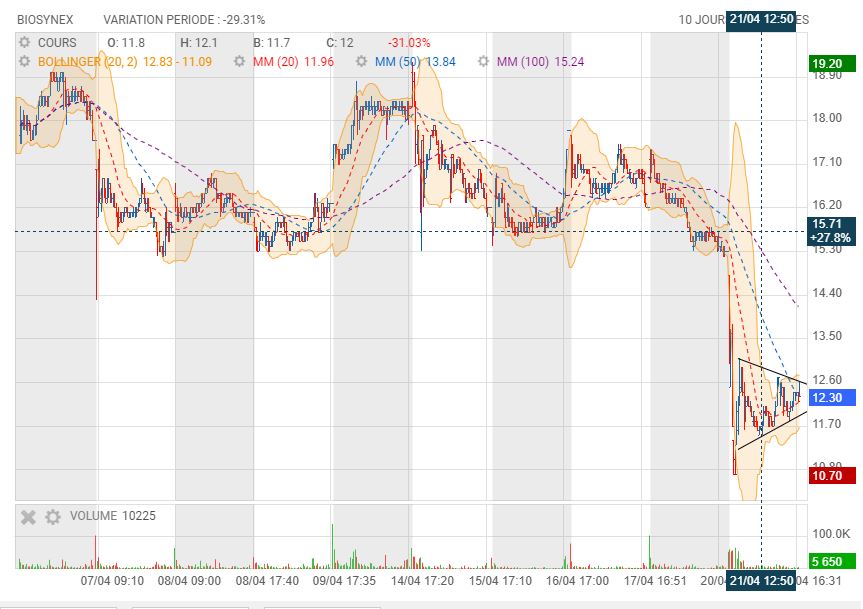The width and height of the screenshot is (863, 609).
Task: Click the 15/04 17:10 time axis label
Action: [x=500, y=580]
